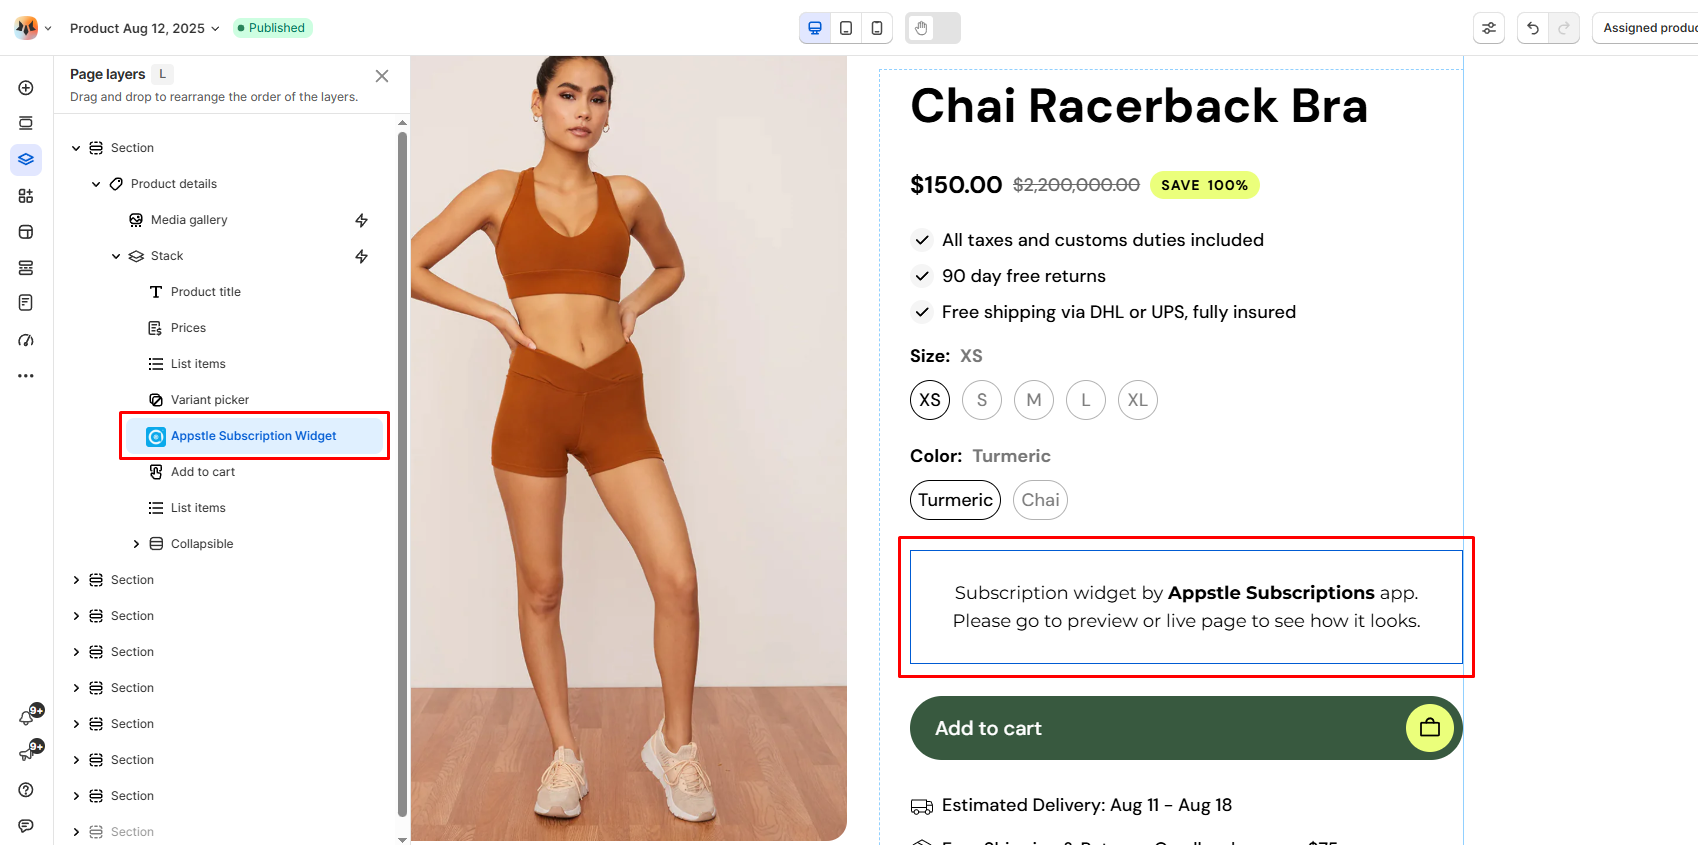Select the Chai color option
The height and width of the screenshot is (845, 1698).
1040,500
